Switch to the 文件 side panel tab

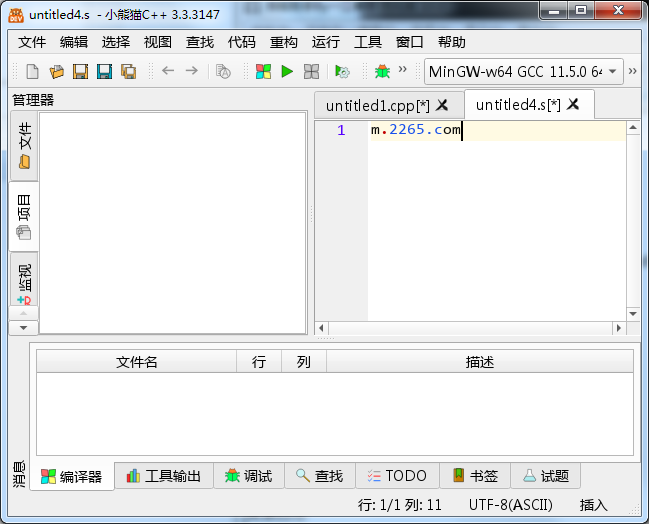tap(24, 146)
